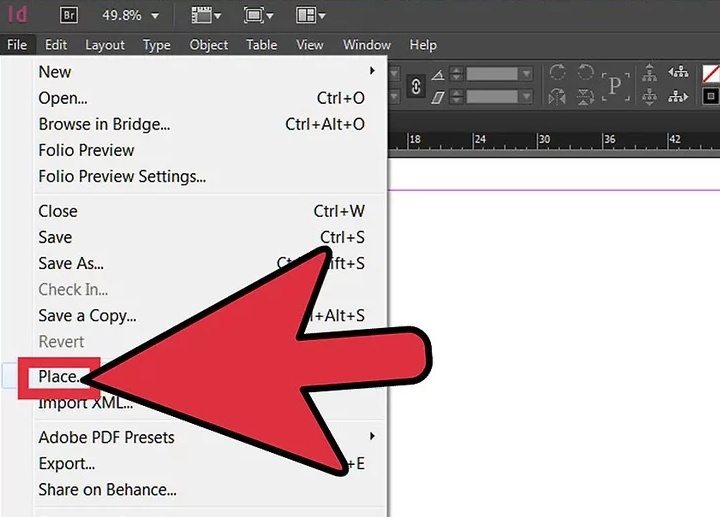
Task: Open the Edit menu
Action: point(56,45)
